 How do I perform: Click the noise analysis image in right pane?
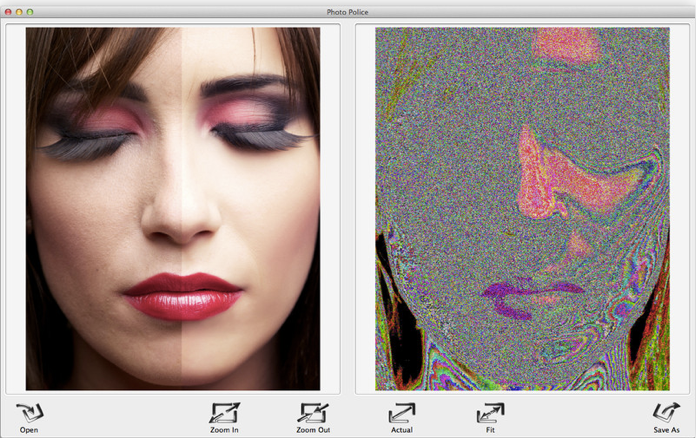pyautogui.click(x=522, y=209)
